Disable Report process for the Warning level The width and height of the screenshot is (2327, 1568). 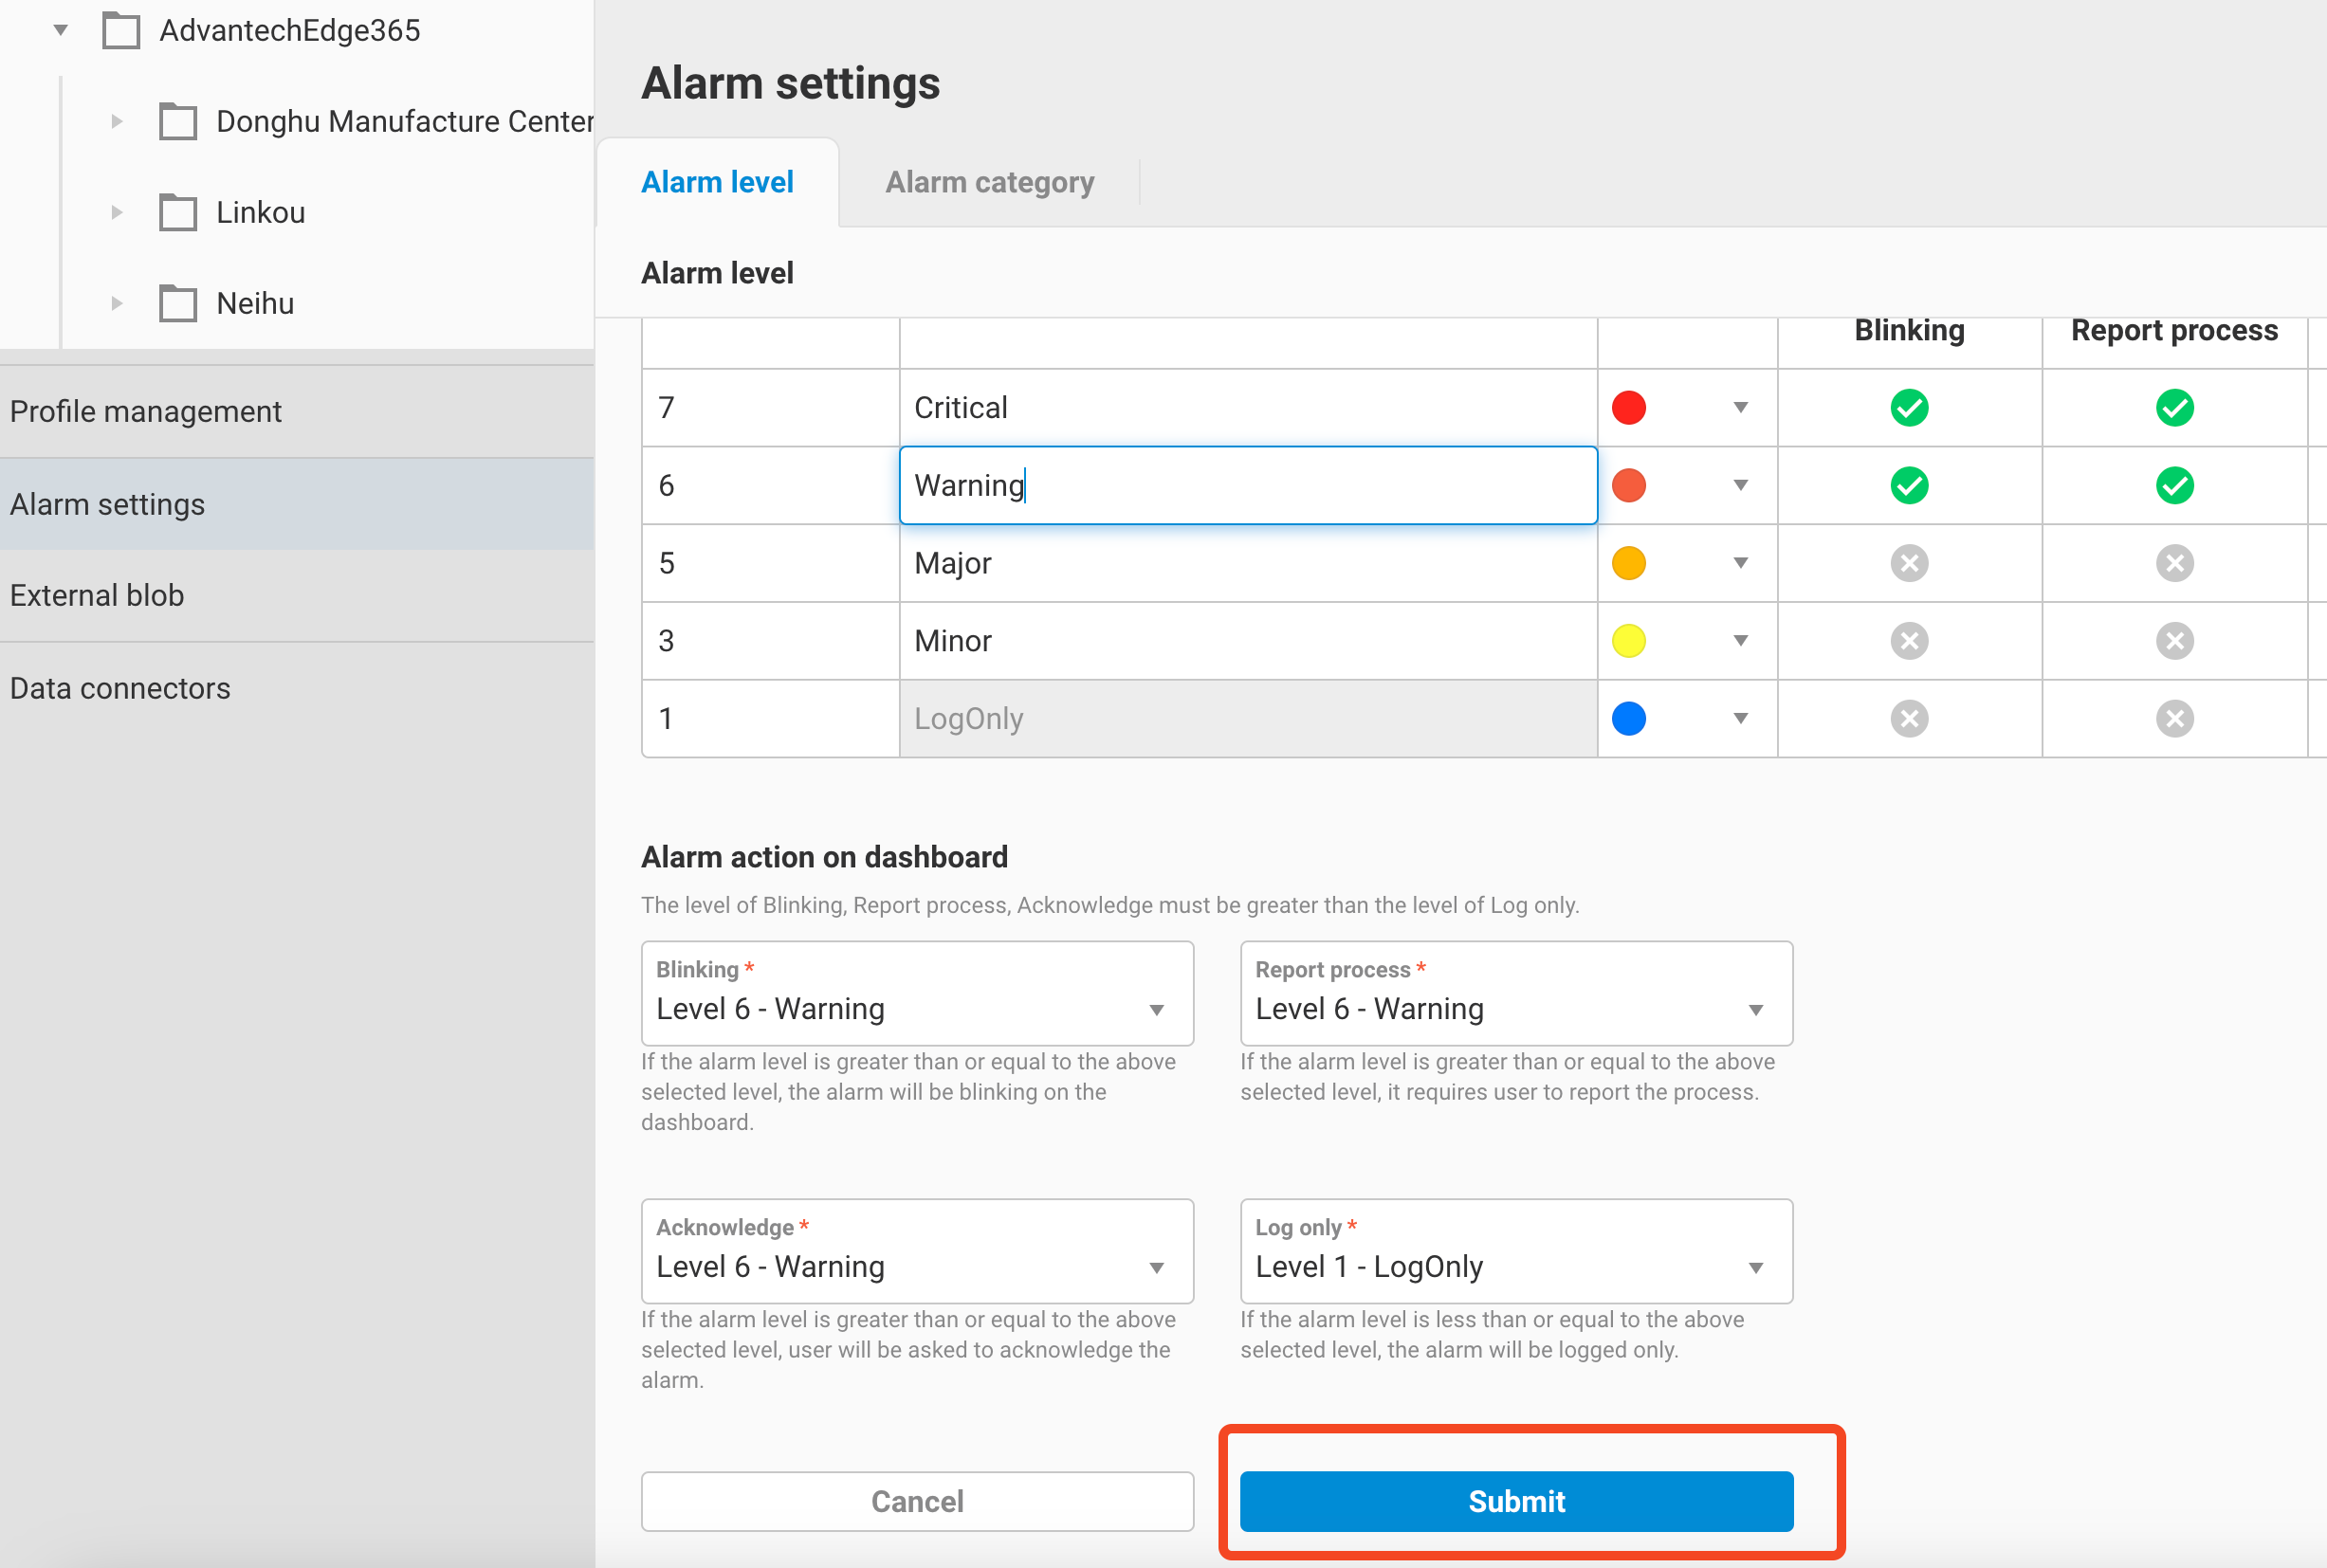2173,485
